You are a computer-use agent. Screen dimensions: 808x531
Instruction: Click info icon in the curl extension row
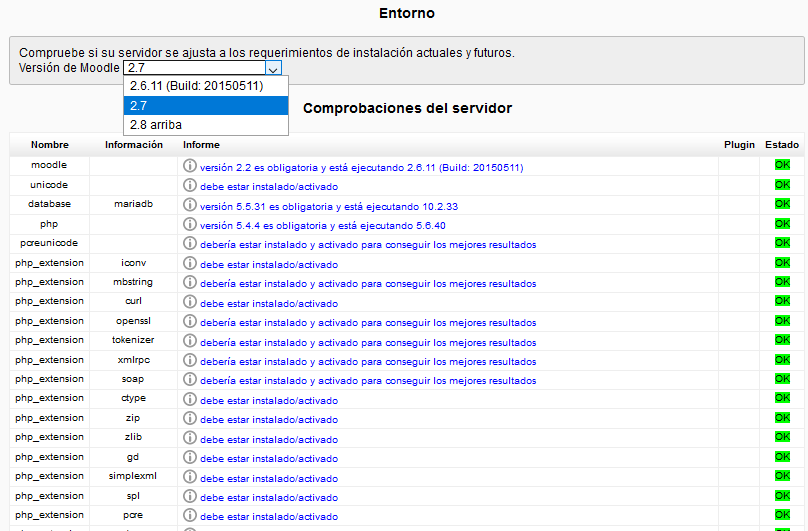point(190,302)
